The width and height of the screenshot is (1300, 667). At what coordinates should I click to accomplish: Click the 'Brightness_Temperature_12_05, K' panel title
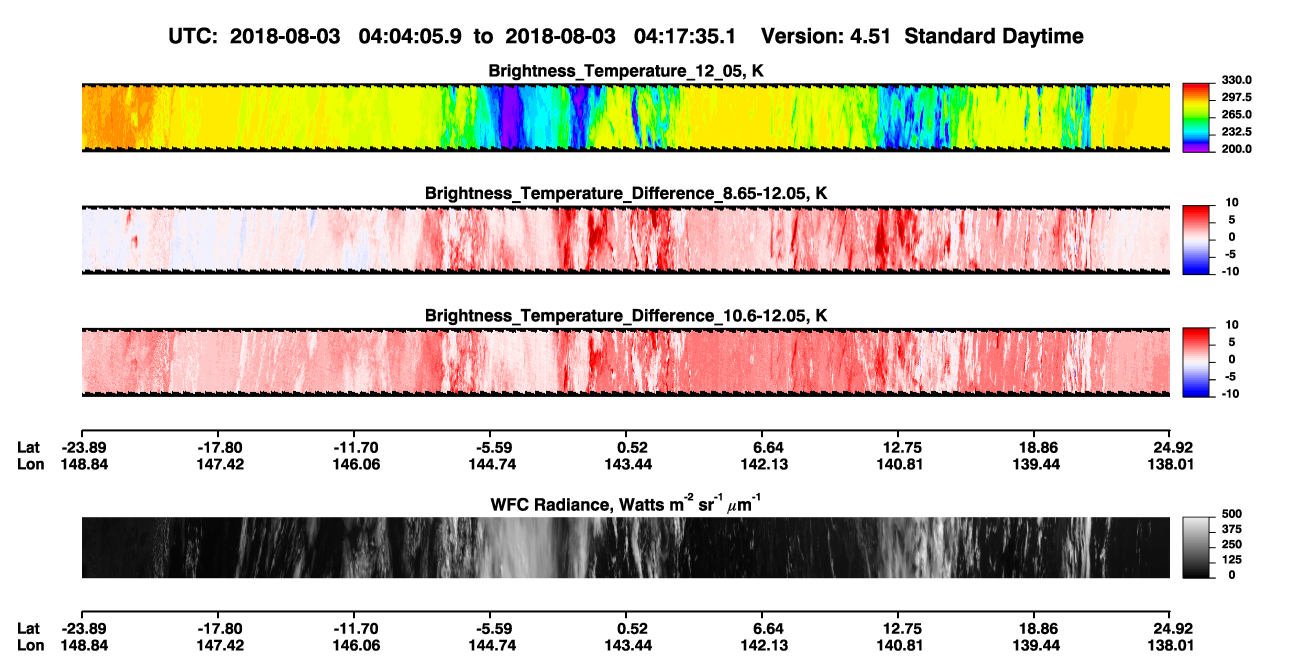tap(626, 71)
